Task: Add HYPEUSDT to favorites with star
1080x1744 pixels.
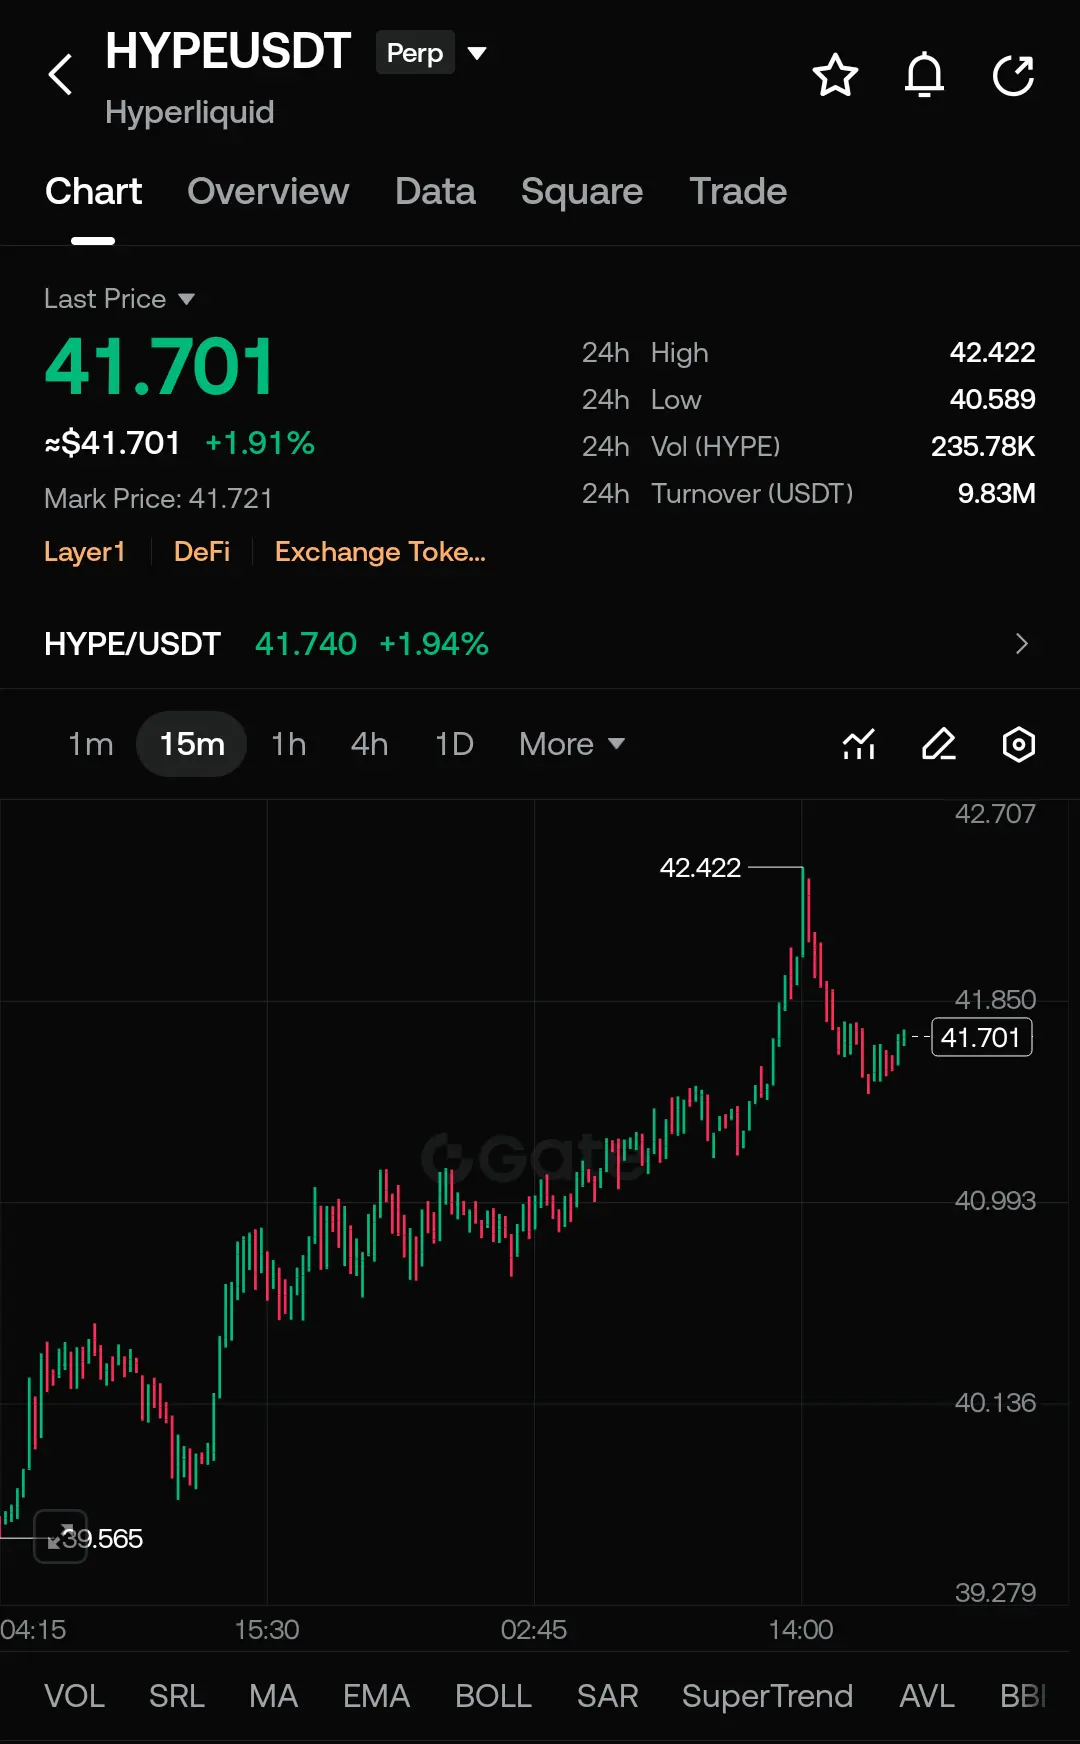Action: coord(835,75)
